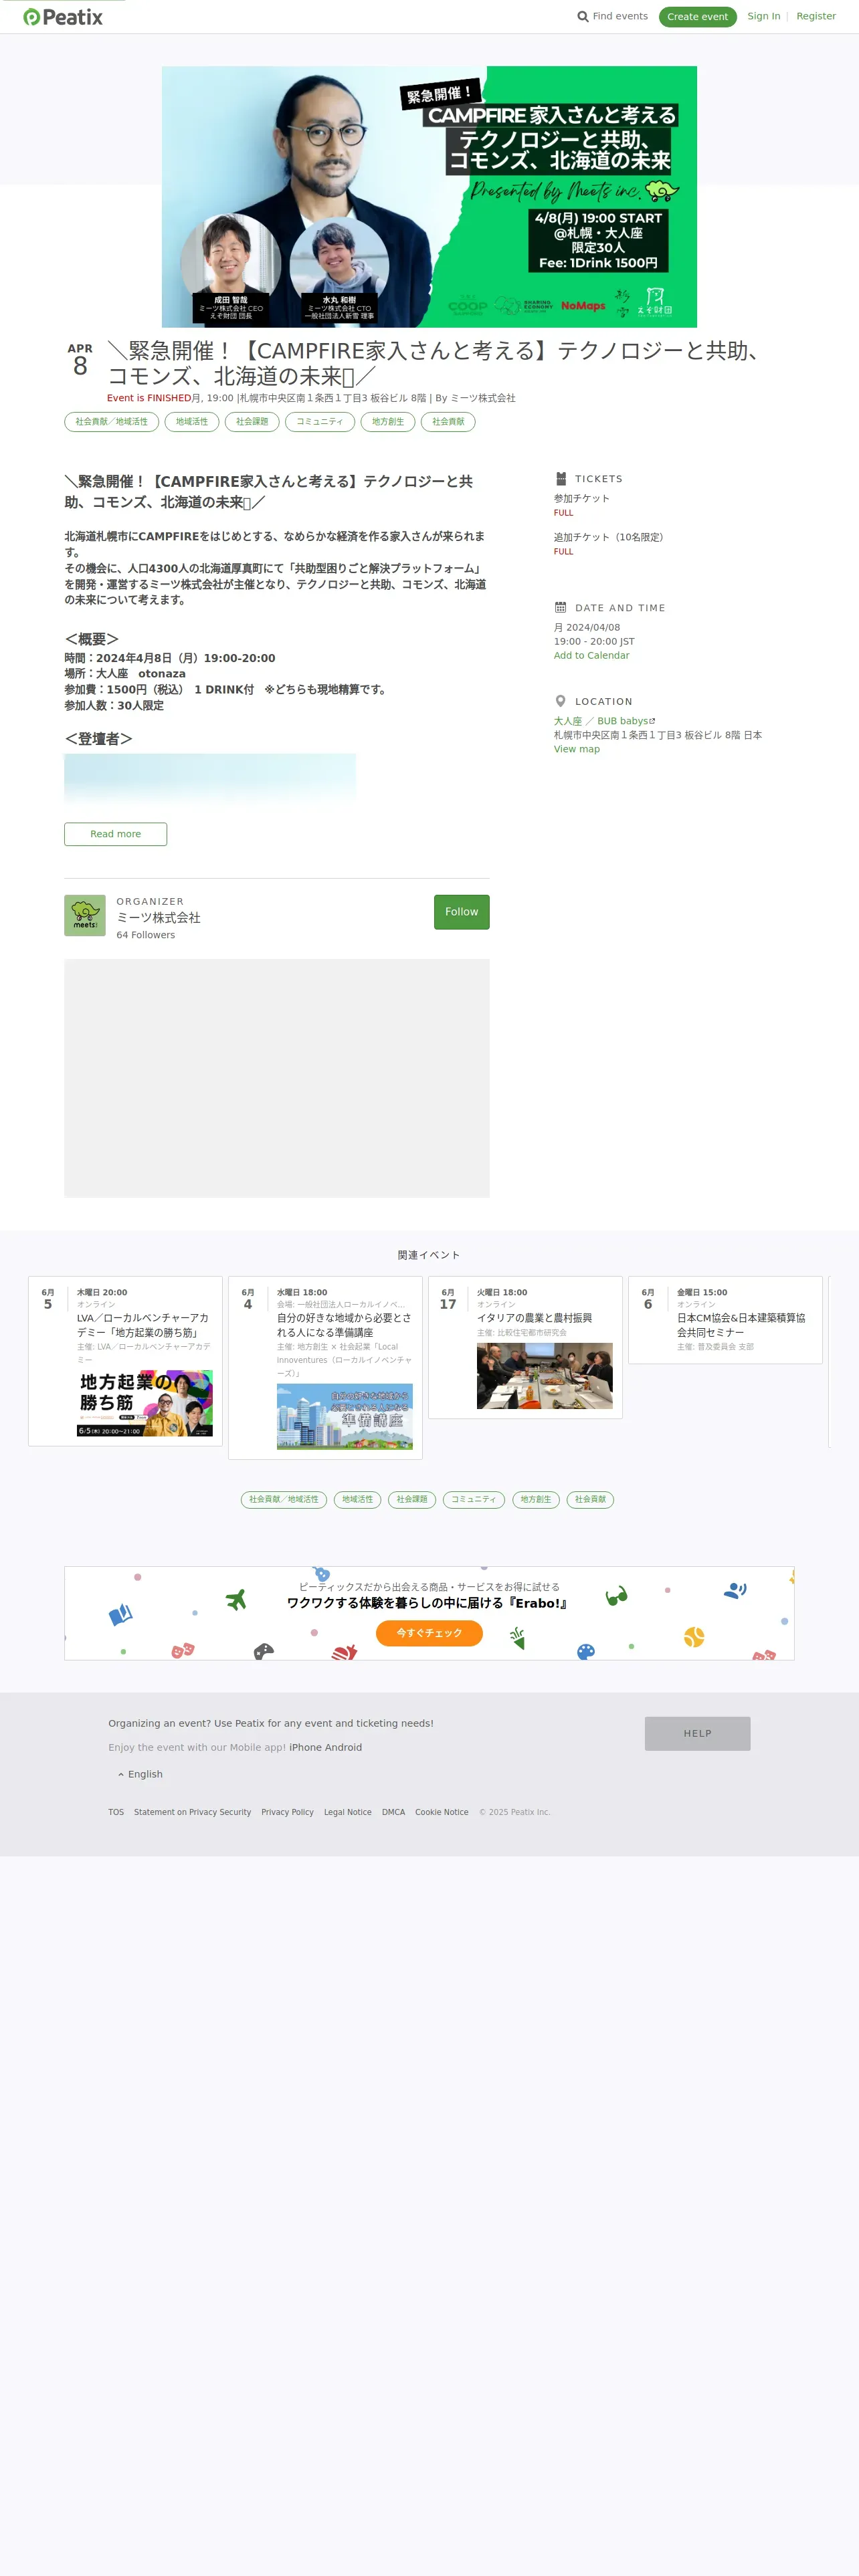Click the 関連イベント heading
The height and width of the screenshot is (2576, 859).
pyautogui.click(x=429, y=1255)
